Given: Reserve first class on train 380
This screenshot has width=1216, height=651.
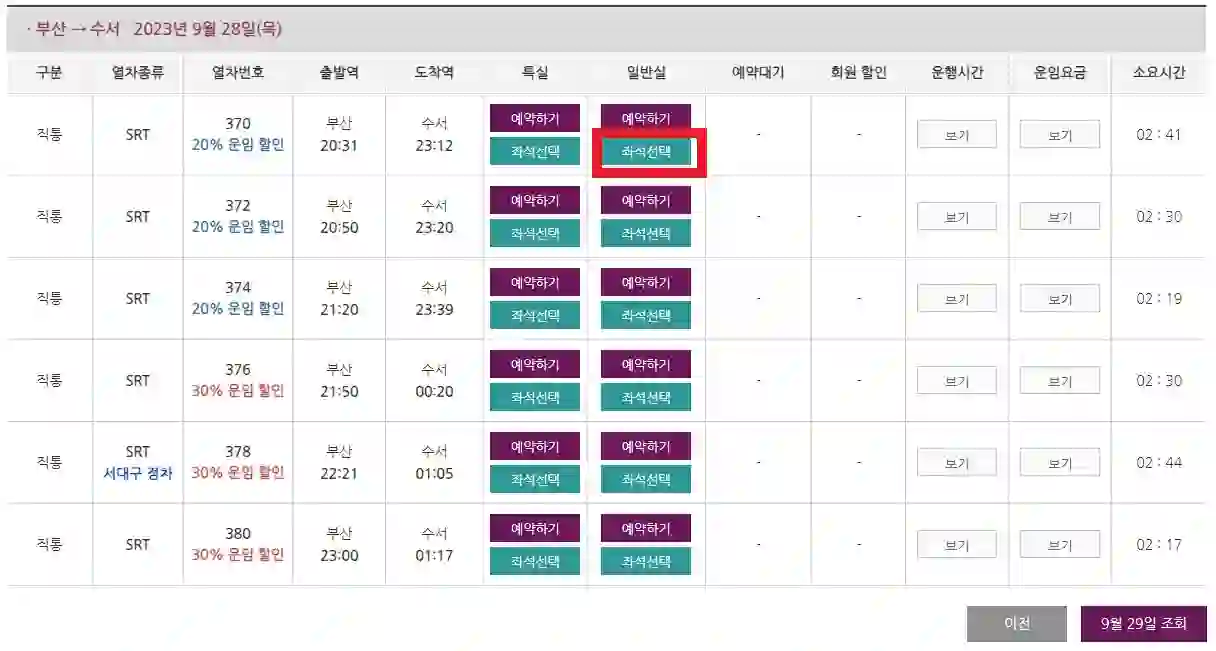Looking at the screenshot, I should click(x=535, y=527).
